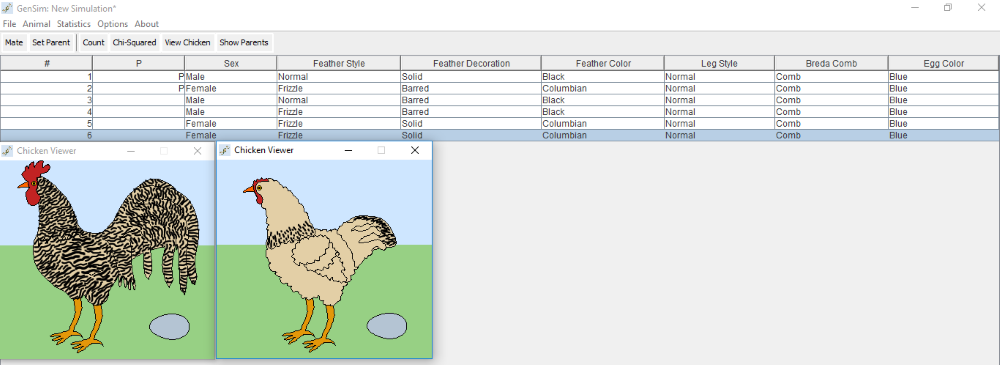
Task: Click row 3 Feather Decoration cell 'Barred'
Action: [471, 100]
